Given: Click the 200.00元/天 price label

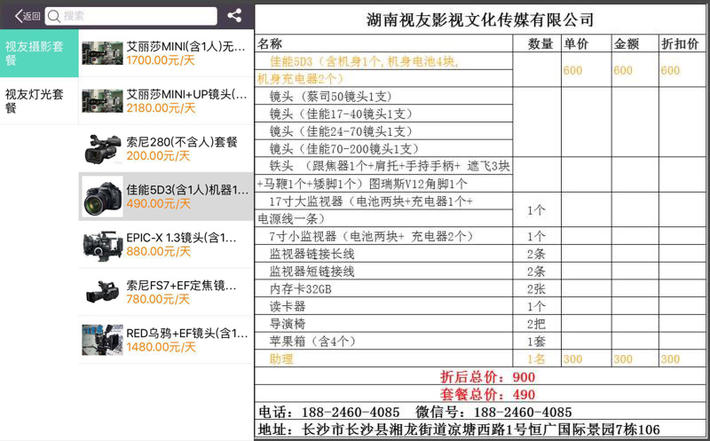Looking at the screenshot, I should click(x=158, y=156).
